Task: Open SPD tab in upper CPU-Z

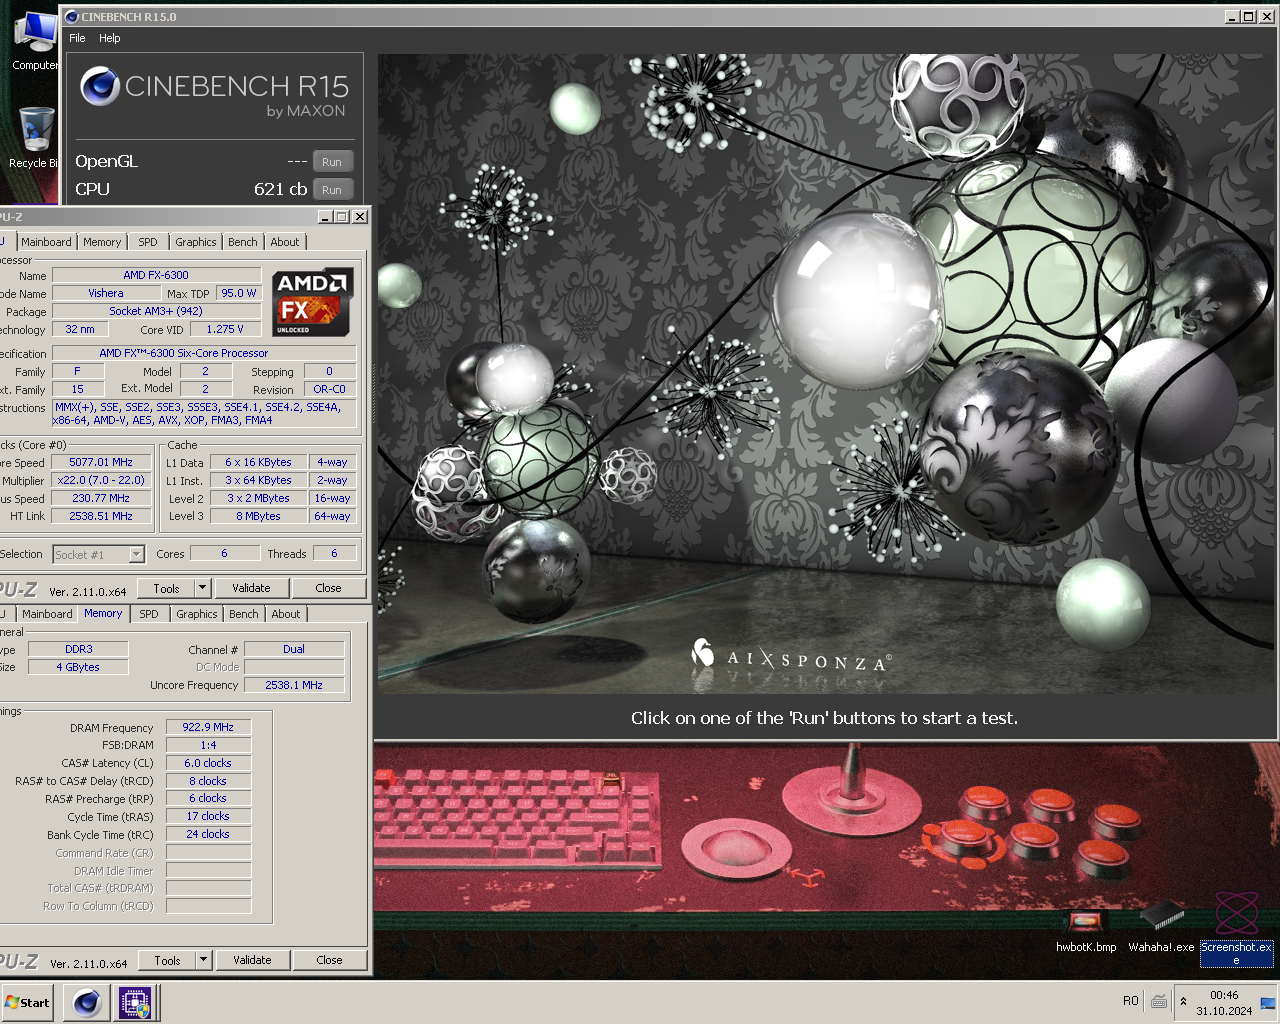Action: pos(148,242)
